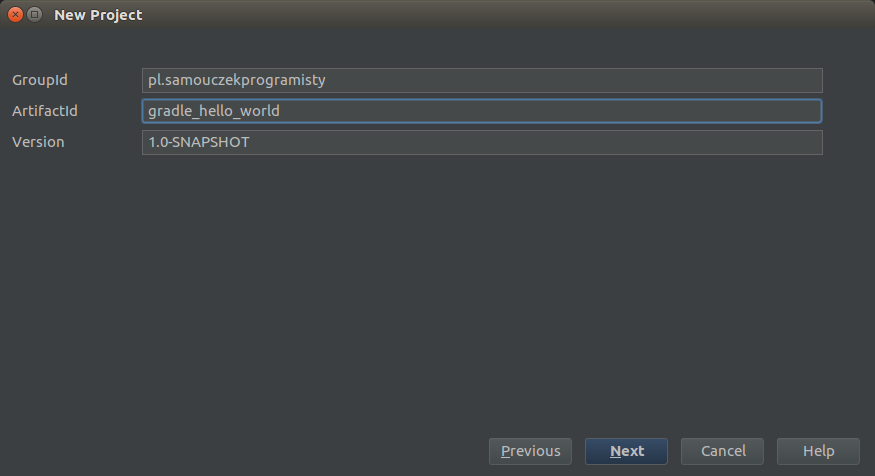Cancel the new project wizard
This screenshot has width=875, height=476.
[722, 451]
